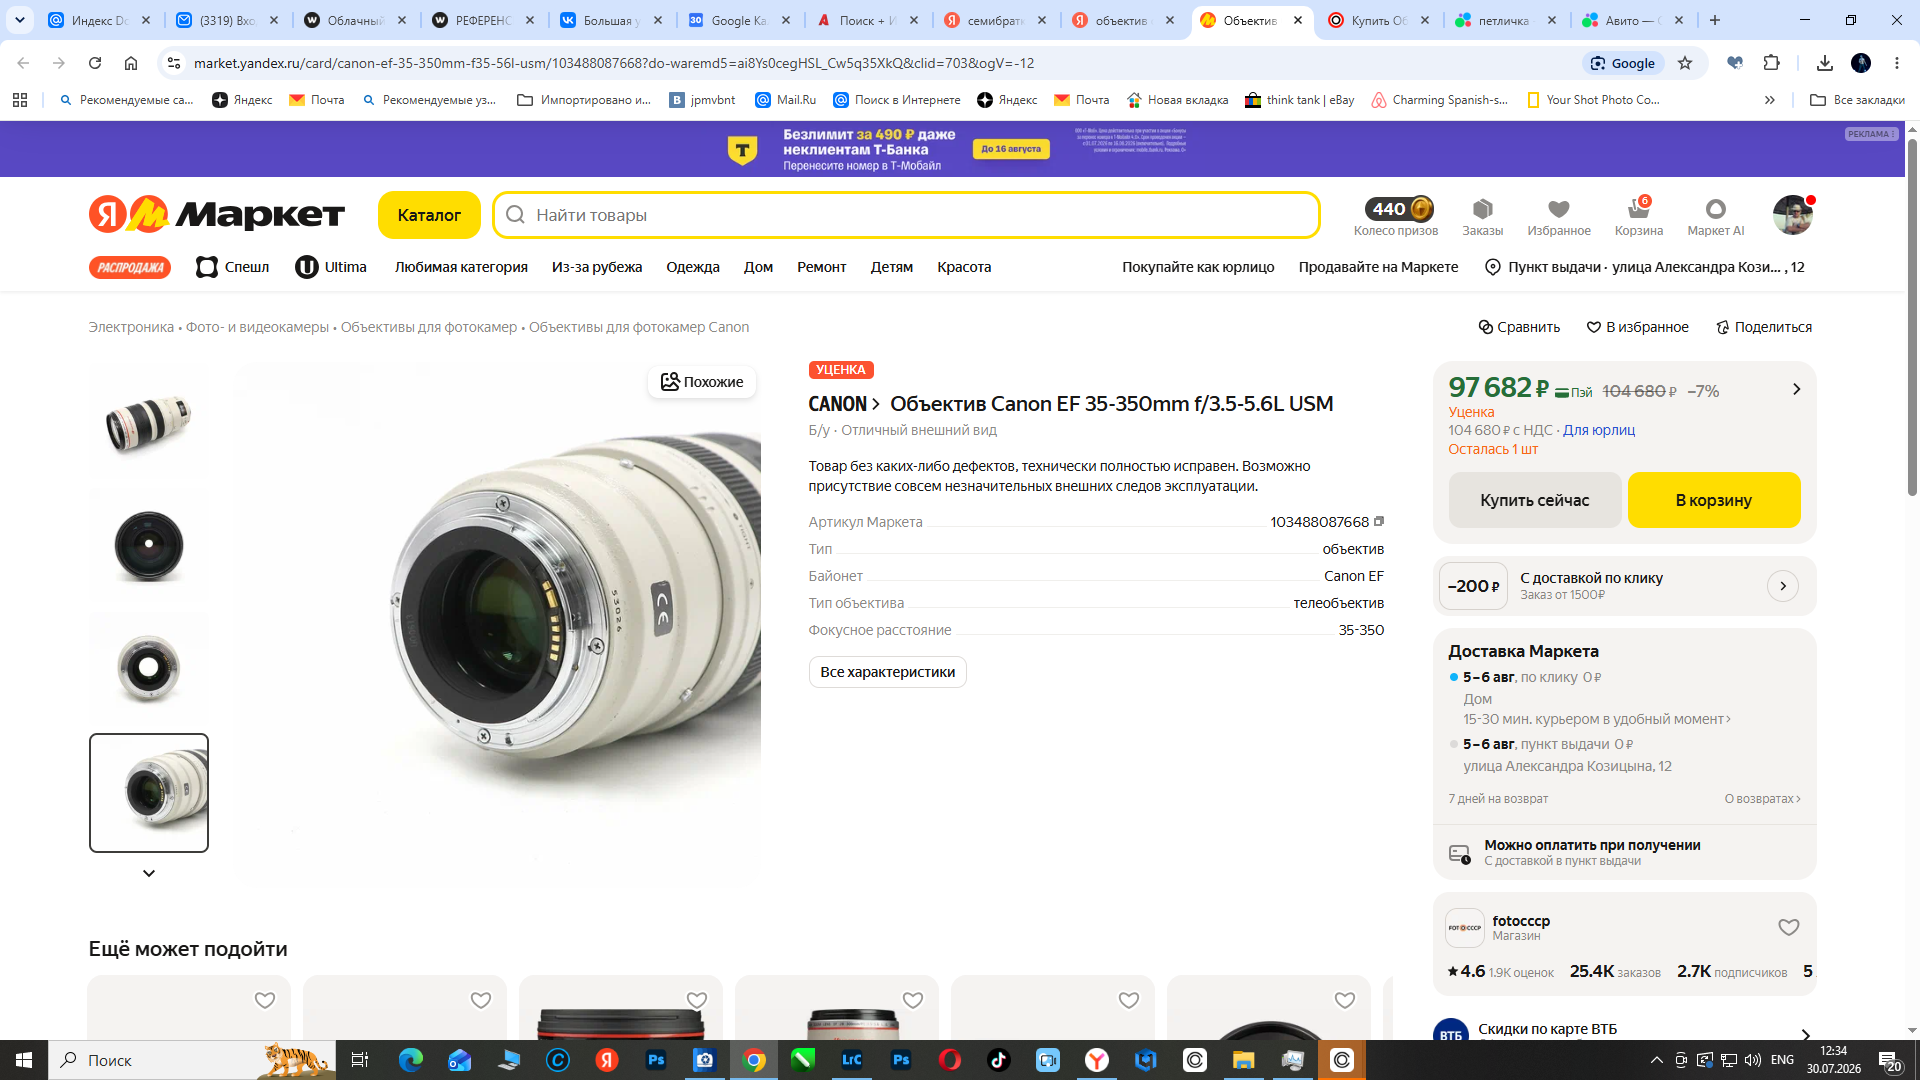Expand the price details chevron
Viewport: 1920px width, 1080px height.
[x=1796, y=389]
